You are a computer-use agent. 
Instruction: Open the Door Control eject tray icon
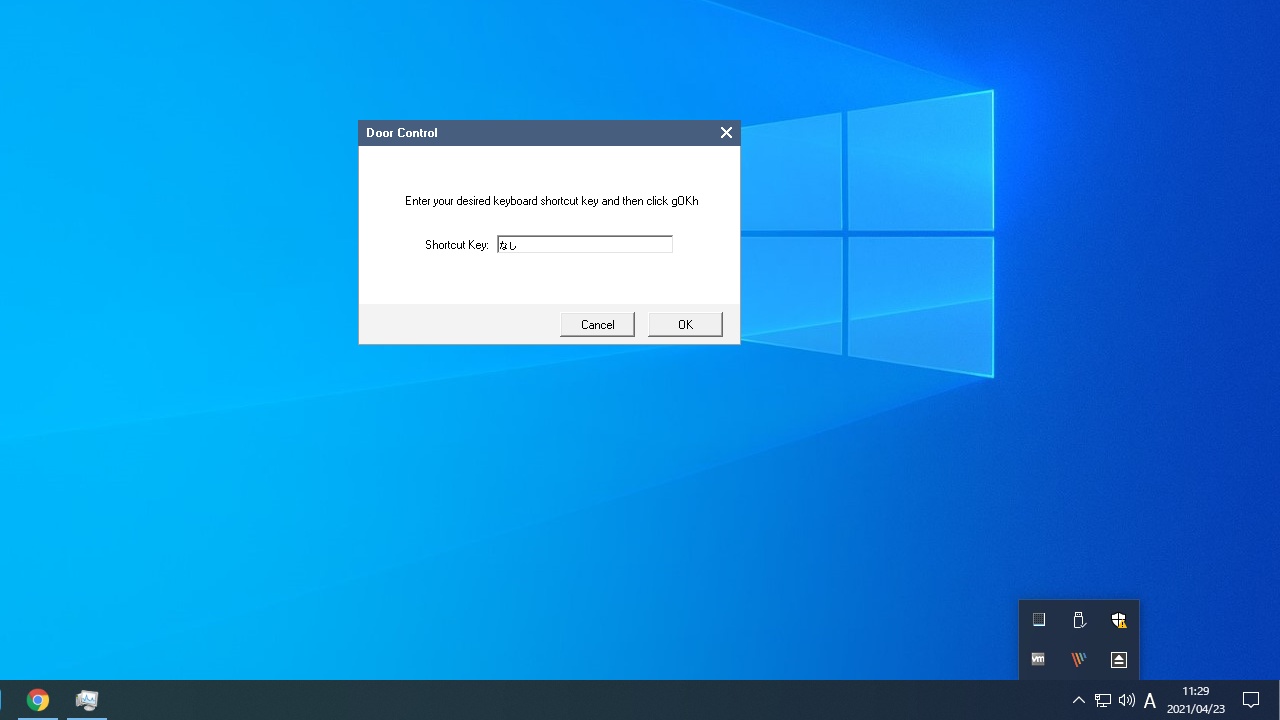click(x=1119, y=660)
